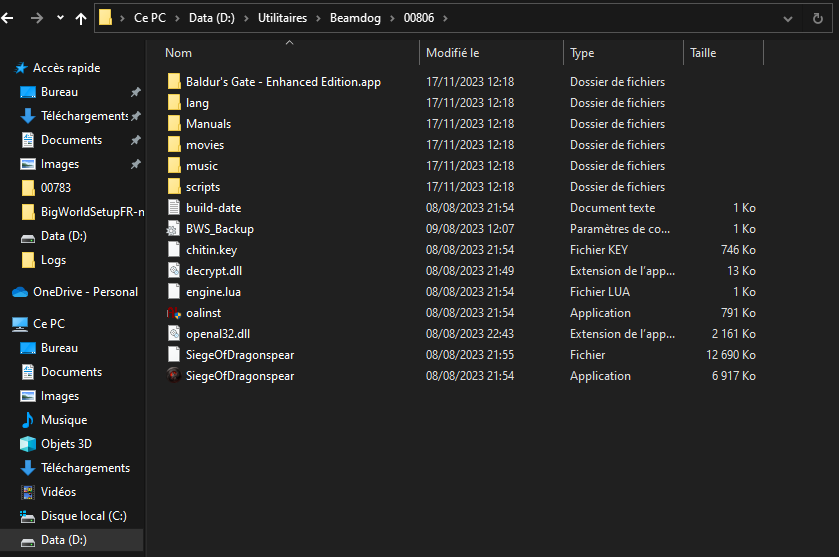Select the Manuals folder icon

coord(174,124)
